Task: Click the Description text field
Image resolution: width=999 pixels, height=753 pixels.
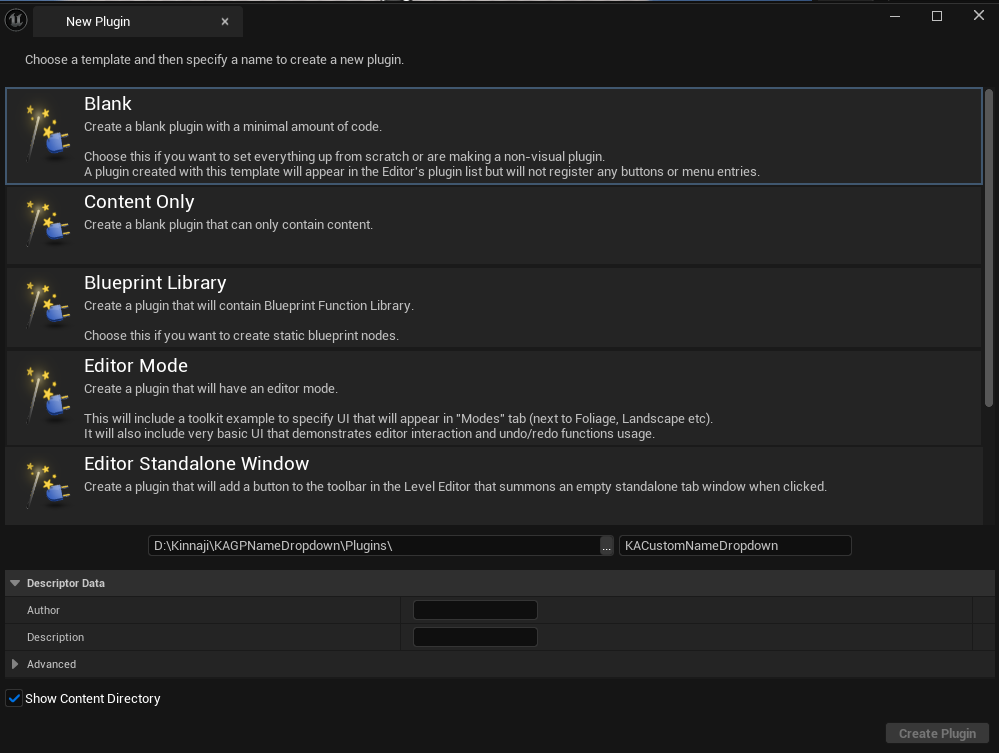Action: click(475, 637)
